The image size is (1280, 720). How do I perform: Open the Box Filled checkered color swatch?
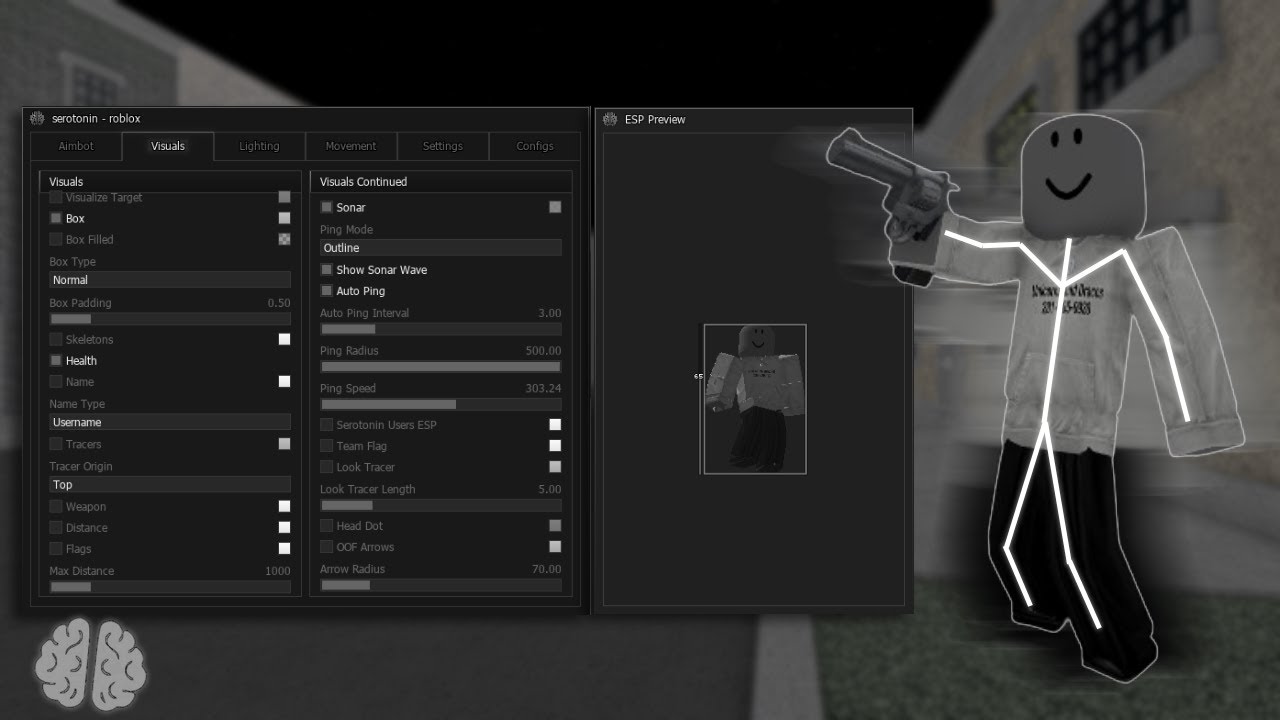pyautogui.click(x=284, y=240)
